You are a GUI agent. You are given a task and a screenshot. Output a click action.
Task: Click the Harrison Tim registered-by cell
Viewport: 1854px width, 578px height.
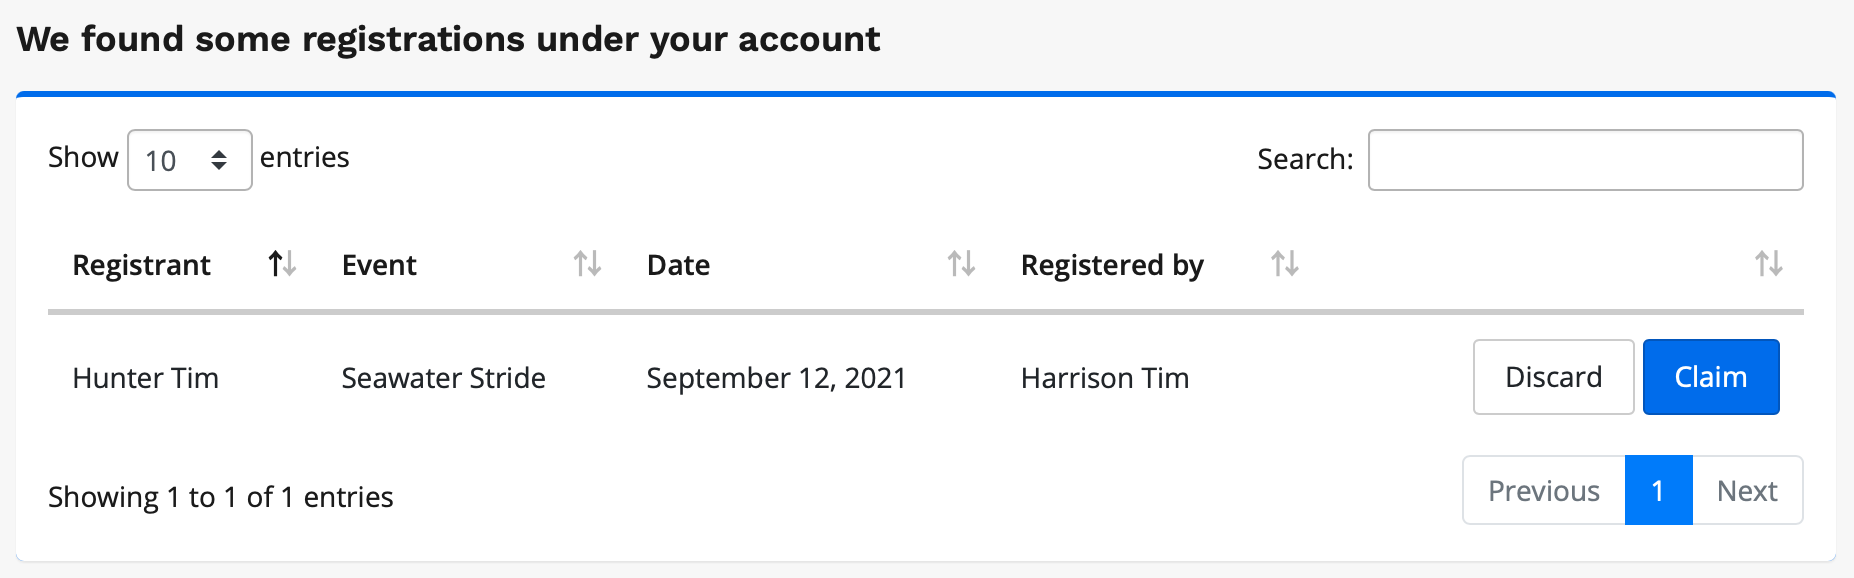[1105, 378]
